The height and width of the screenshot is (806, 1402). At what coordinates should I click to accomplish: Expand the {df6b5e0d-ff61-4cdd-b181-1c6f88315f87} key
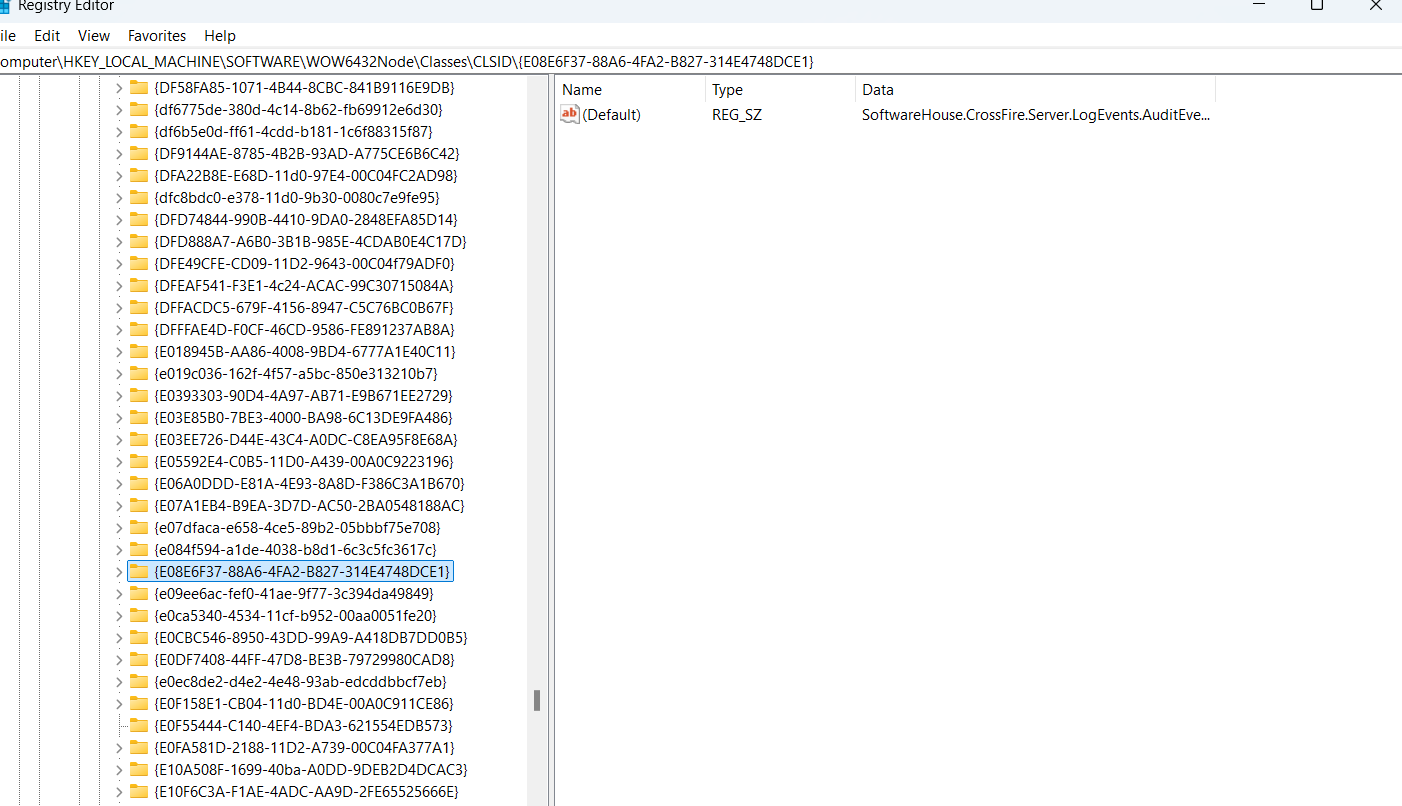119,132
